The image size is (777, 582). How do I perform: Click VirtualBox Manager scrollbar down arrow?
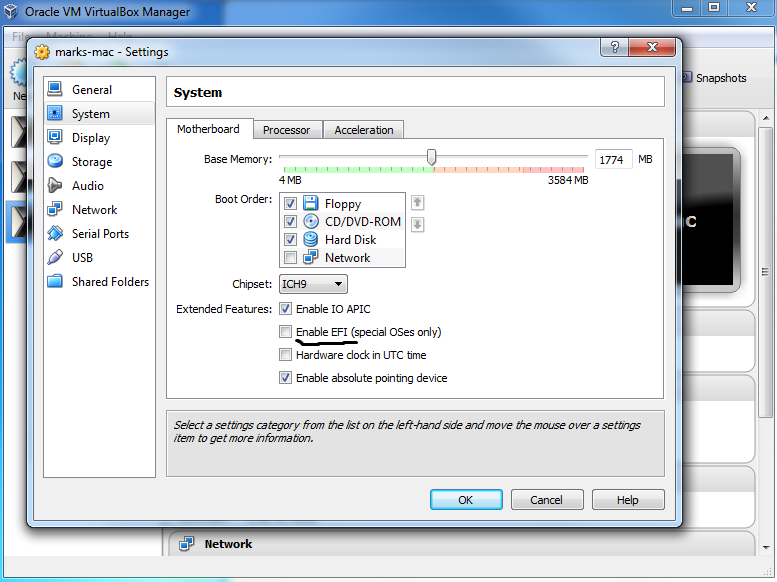766,547
